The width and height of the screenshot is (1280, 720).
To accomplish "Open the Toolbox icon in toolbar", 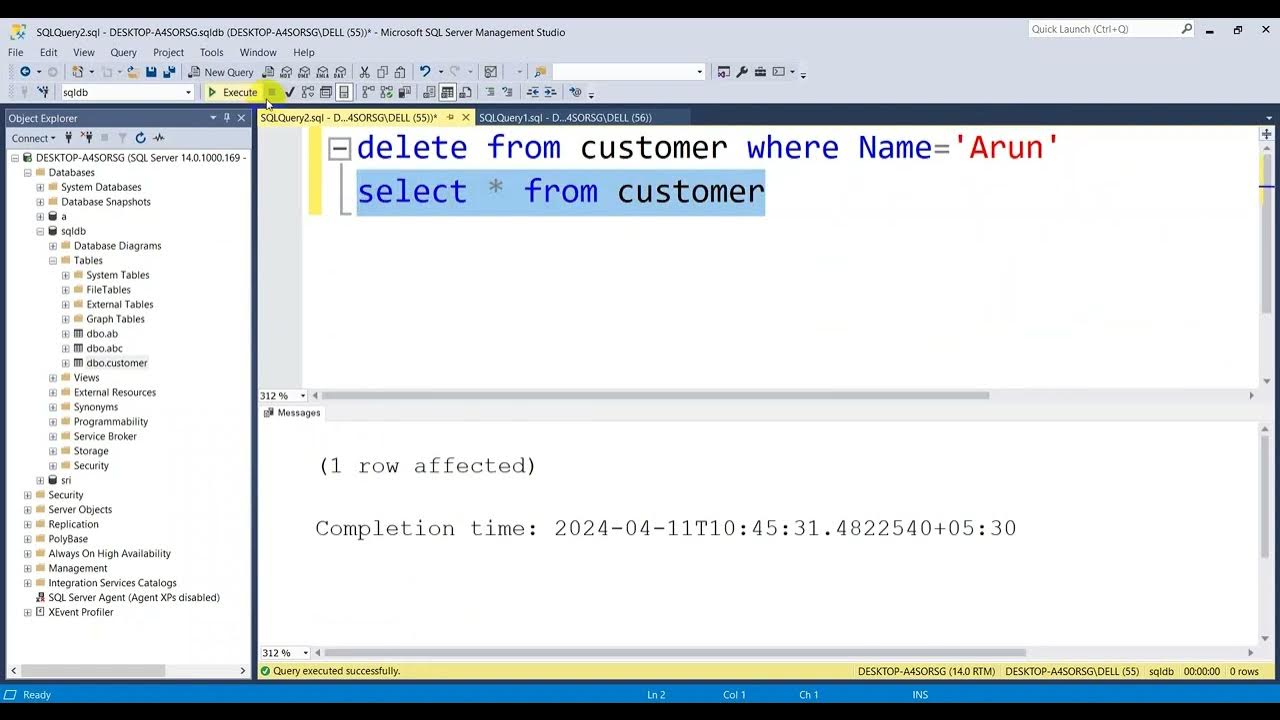I will coord(760,72).
